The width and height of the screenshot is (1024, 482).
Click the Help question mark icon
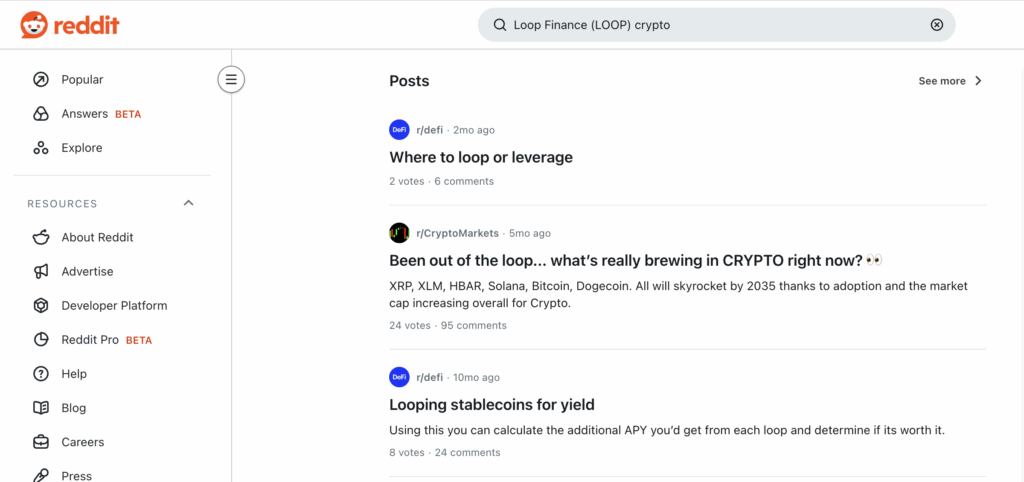(41, 374)
